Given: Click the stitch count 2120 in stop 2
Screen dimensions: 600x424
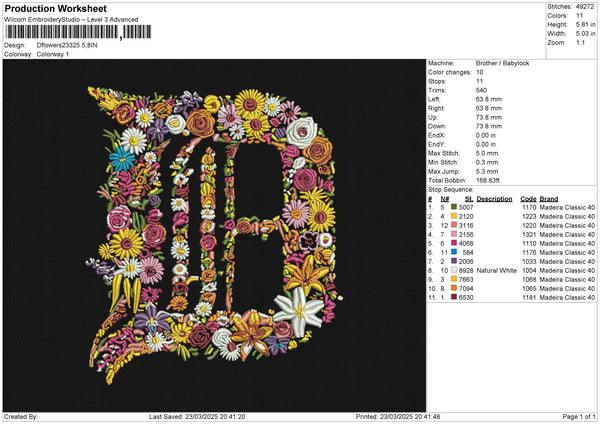Looking at the screenshot, I should tap(466, 217).
